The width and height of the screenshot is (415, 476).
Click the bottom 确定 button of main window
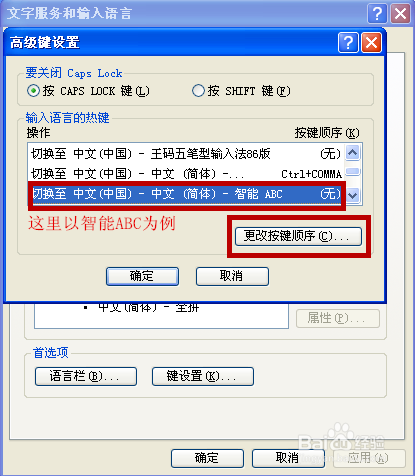tap(207, 458)
